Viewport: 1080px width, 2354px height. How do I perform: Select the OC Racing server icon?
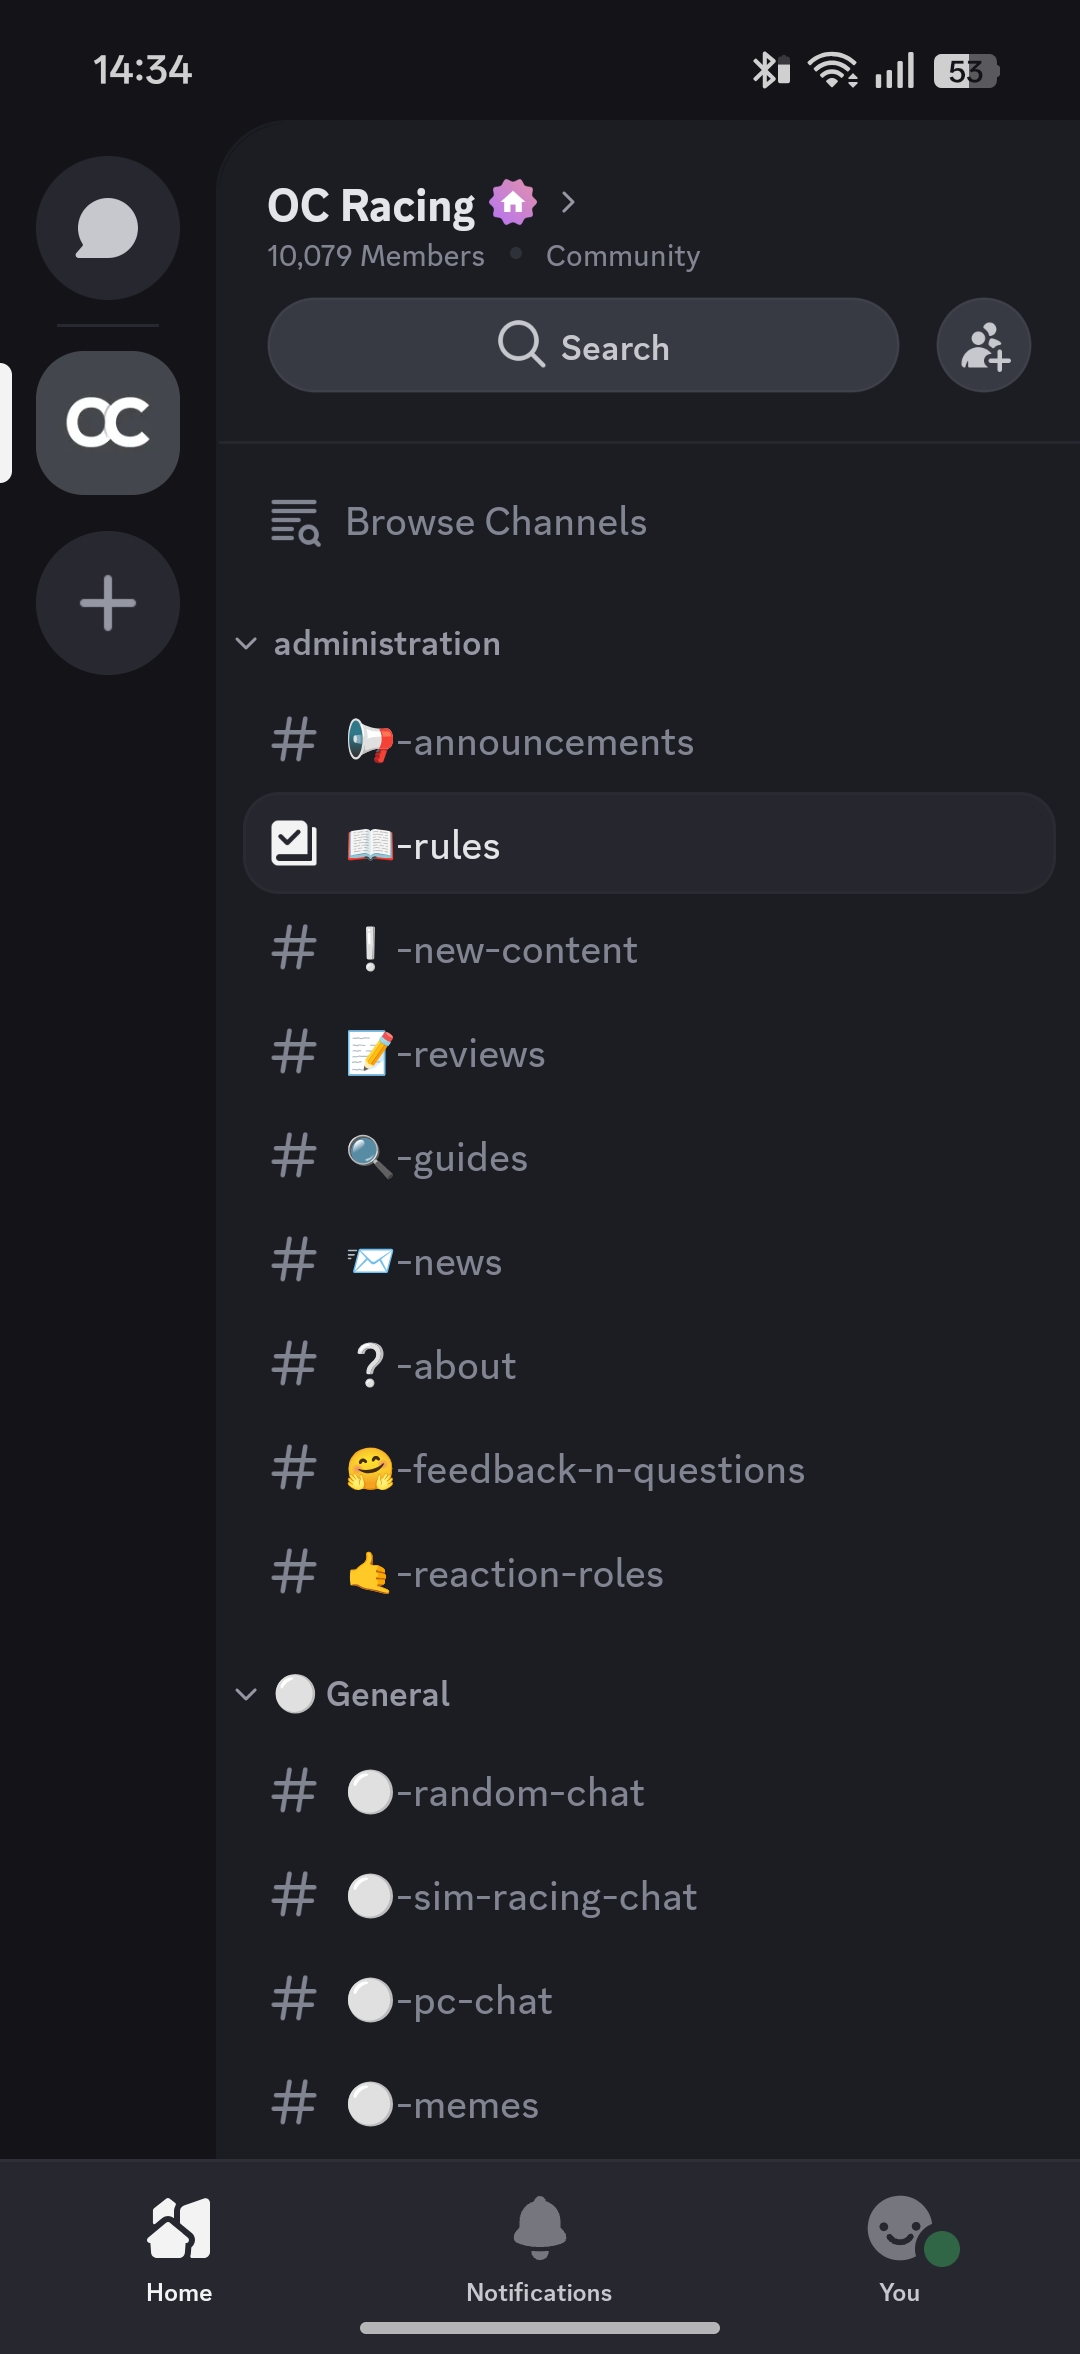tap(107, 423)
